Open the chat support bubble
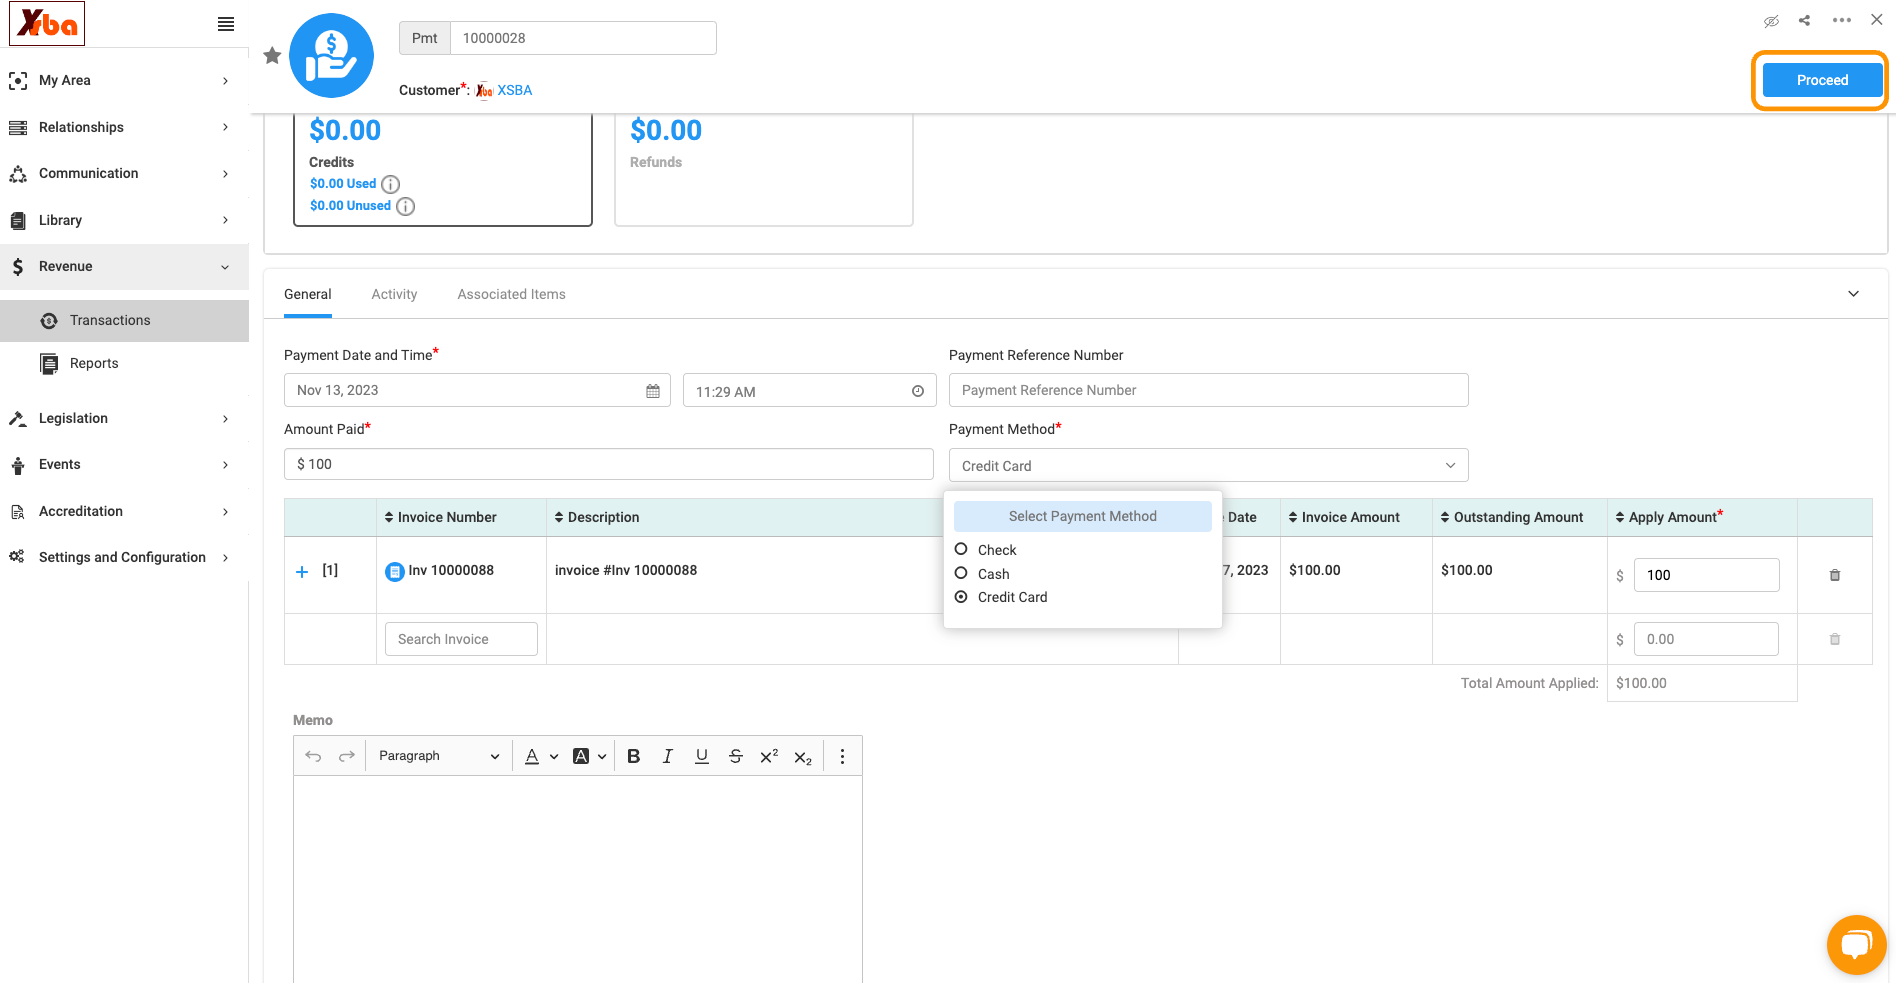Viewport: 1896px width, 983px height. point(1856,944)
